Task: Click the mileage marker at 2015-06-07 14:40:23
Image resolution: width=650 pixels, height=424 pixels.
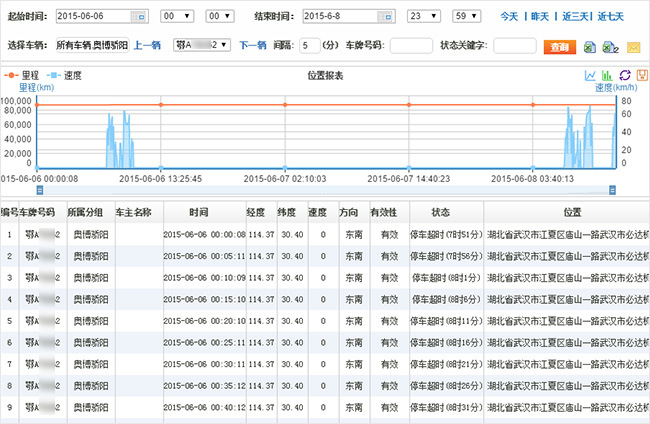Action: (x=409, y=105)
